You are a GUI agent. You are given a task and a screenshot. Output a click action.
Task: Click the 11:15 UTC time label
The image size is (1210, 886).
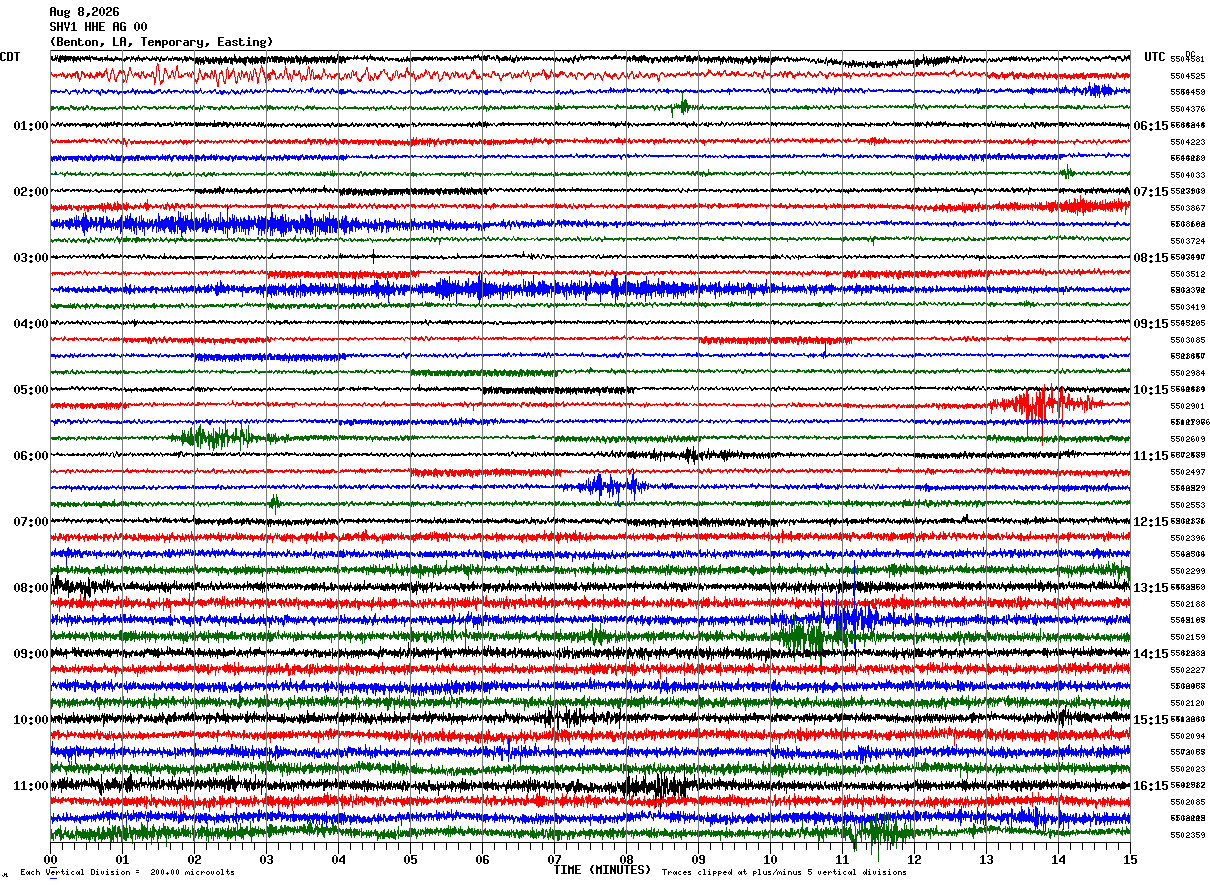1150,456
